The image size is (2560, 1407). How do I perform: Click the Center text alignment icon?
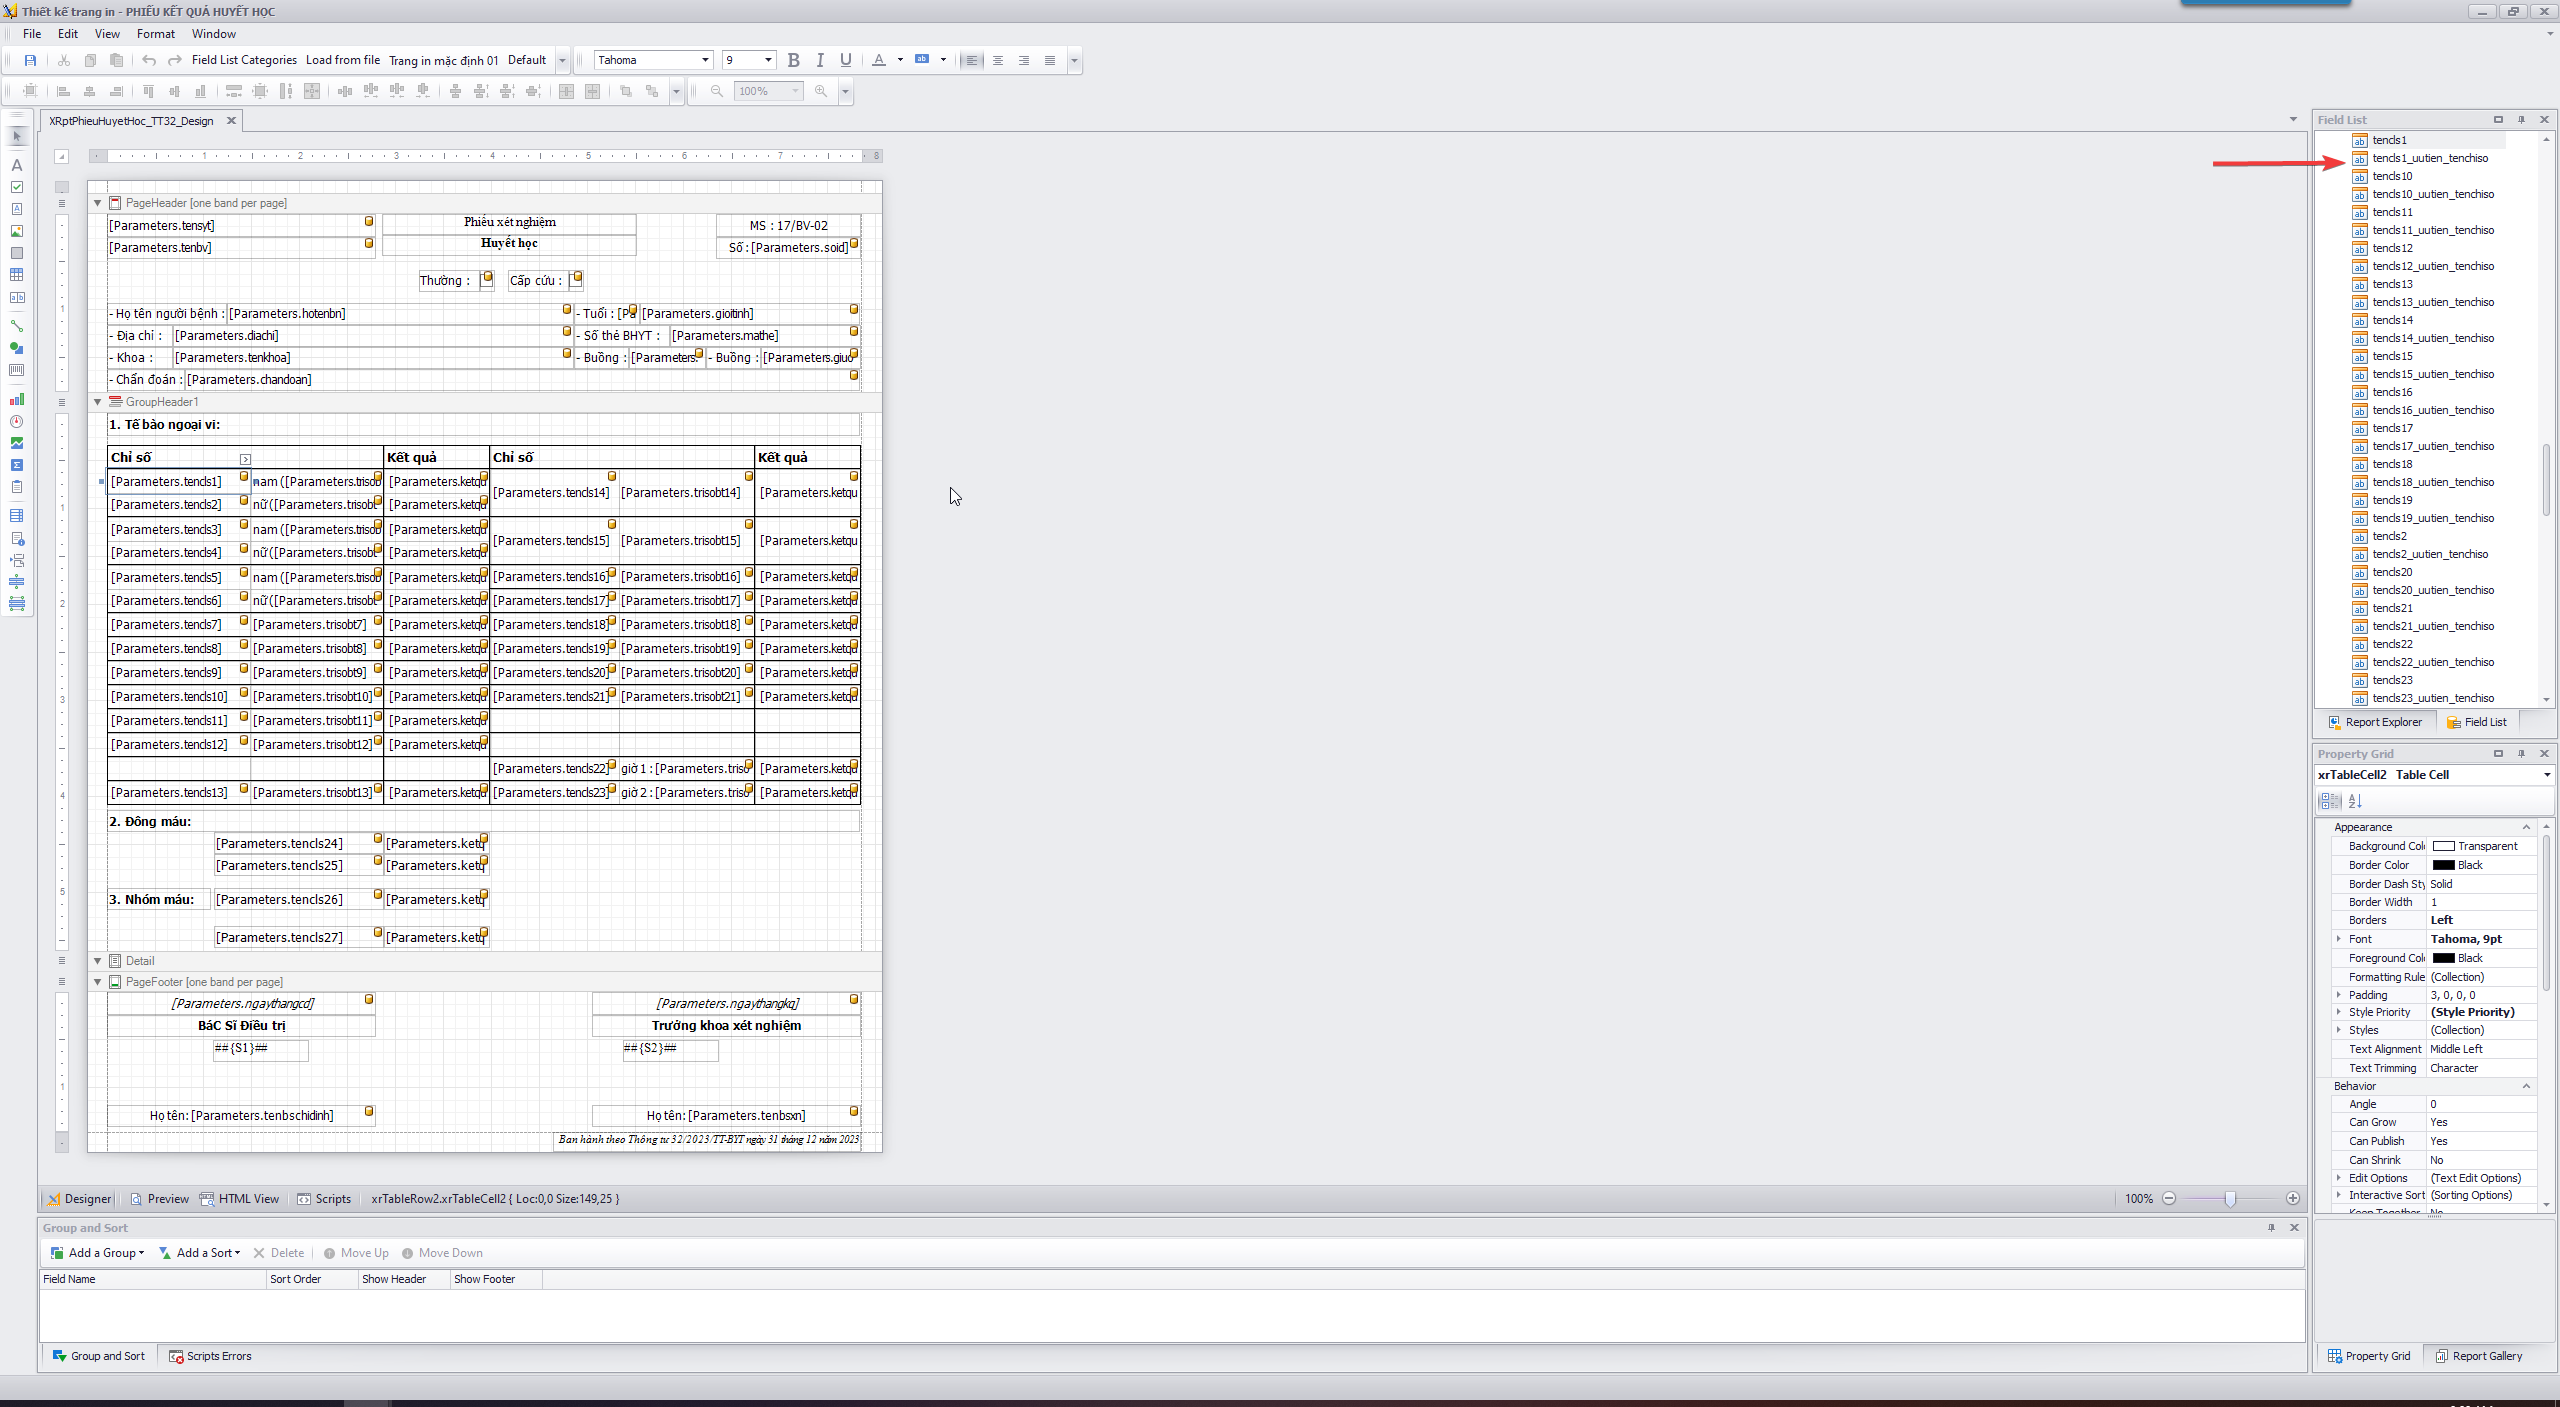click(x=998, y=60)
